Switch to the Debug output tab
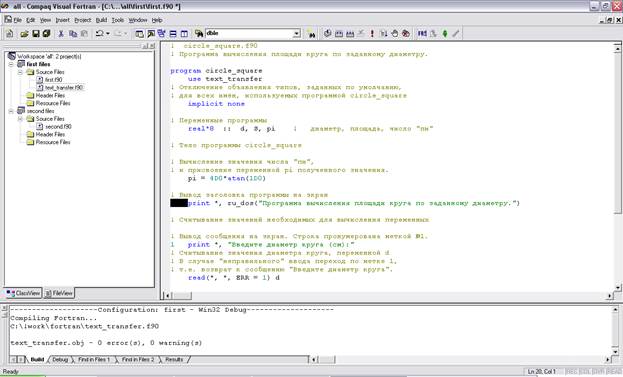 point(60,360)
